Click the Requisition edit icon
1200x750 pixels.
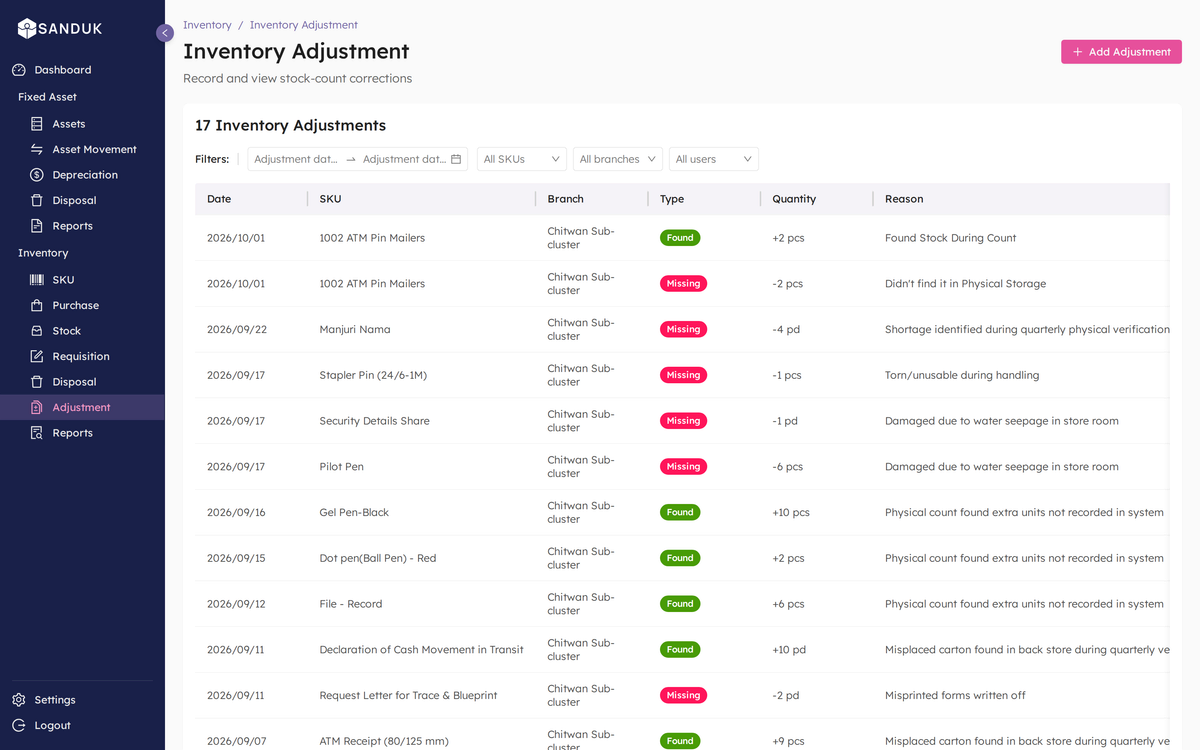tap(37, 356)
